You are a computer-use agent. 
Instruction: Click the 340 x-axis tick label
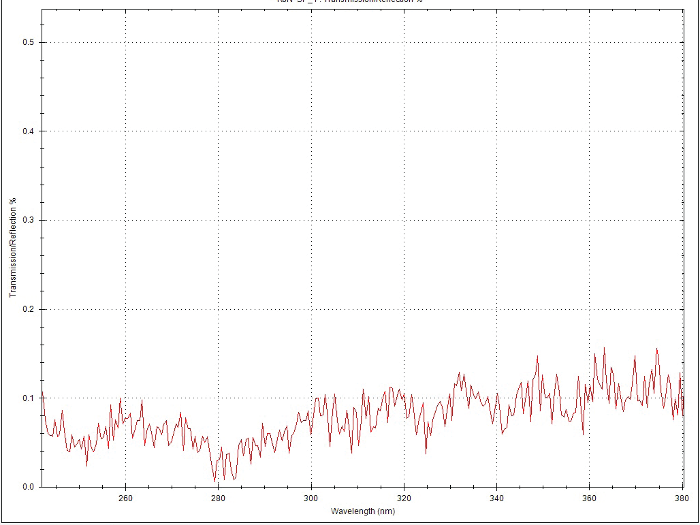(x=496, y=498)
